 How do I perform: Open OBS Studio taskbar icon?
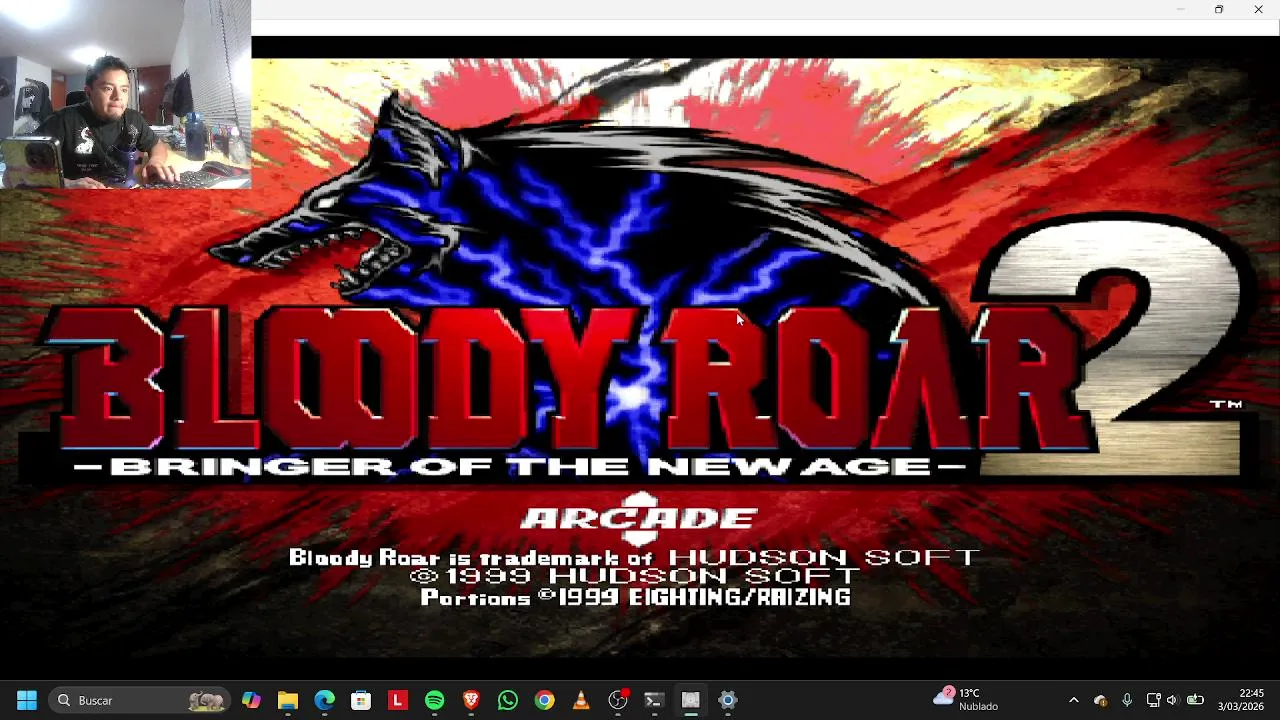tap(618, 700)
